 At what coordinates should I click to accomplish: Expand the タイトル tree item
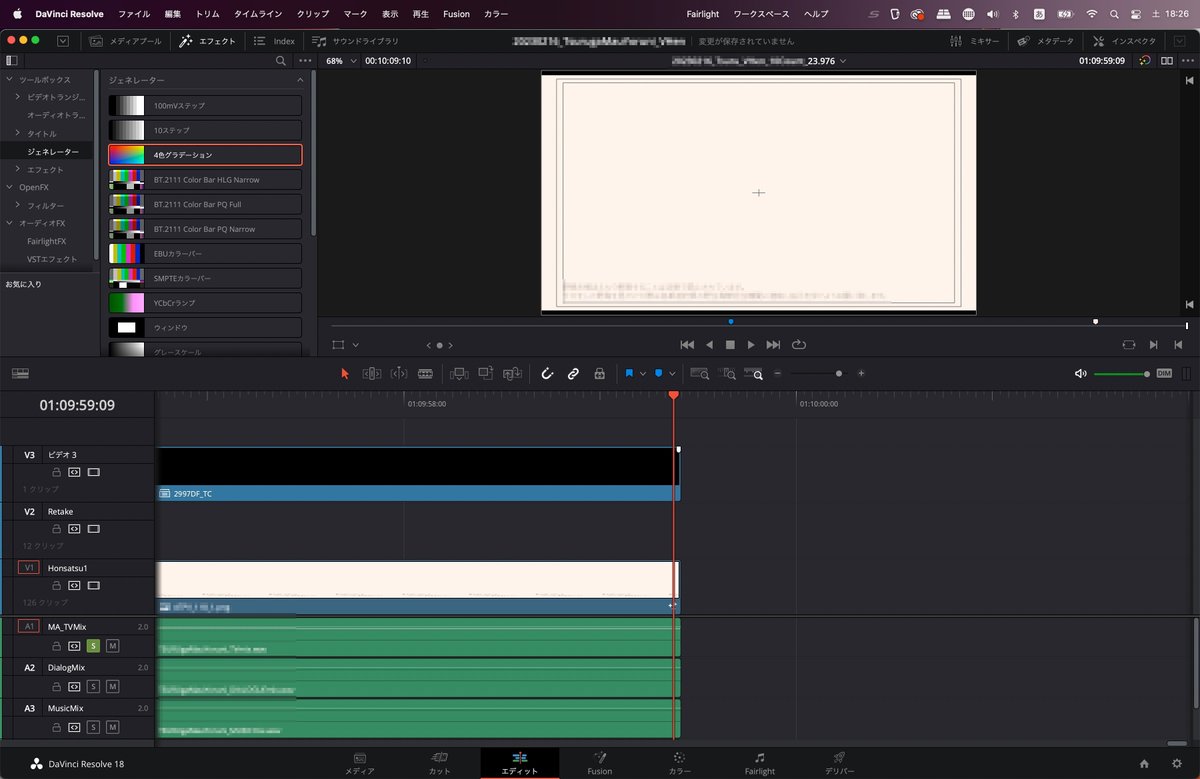point(18,133)
